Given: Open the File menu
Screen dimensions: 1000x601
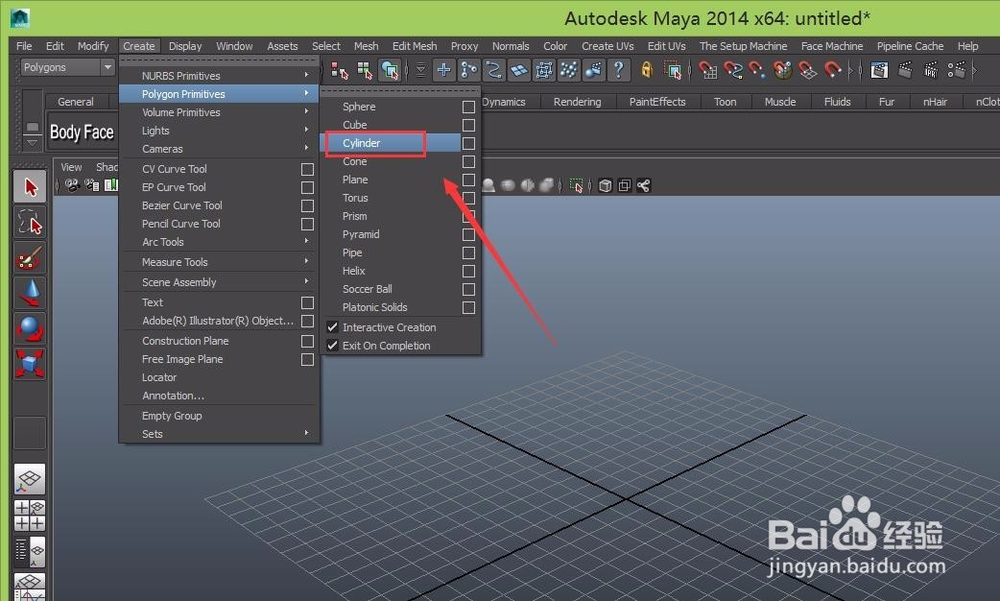Looking at the screenshot, I should (x=24, y=46).
